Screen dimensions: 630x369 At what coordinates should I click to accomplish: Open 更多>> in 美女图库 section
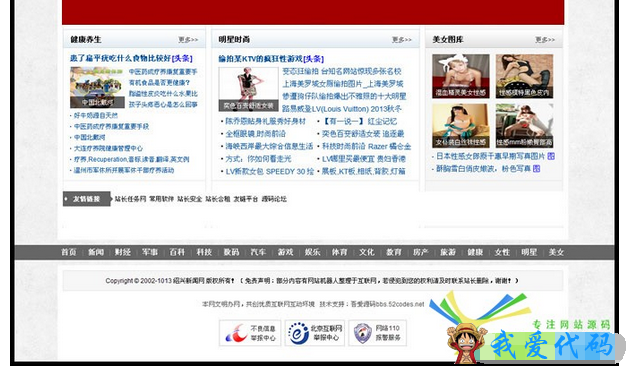pyautogui.click(x=545, y=40)
